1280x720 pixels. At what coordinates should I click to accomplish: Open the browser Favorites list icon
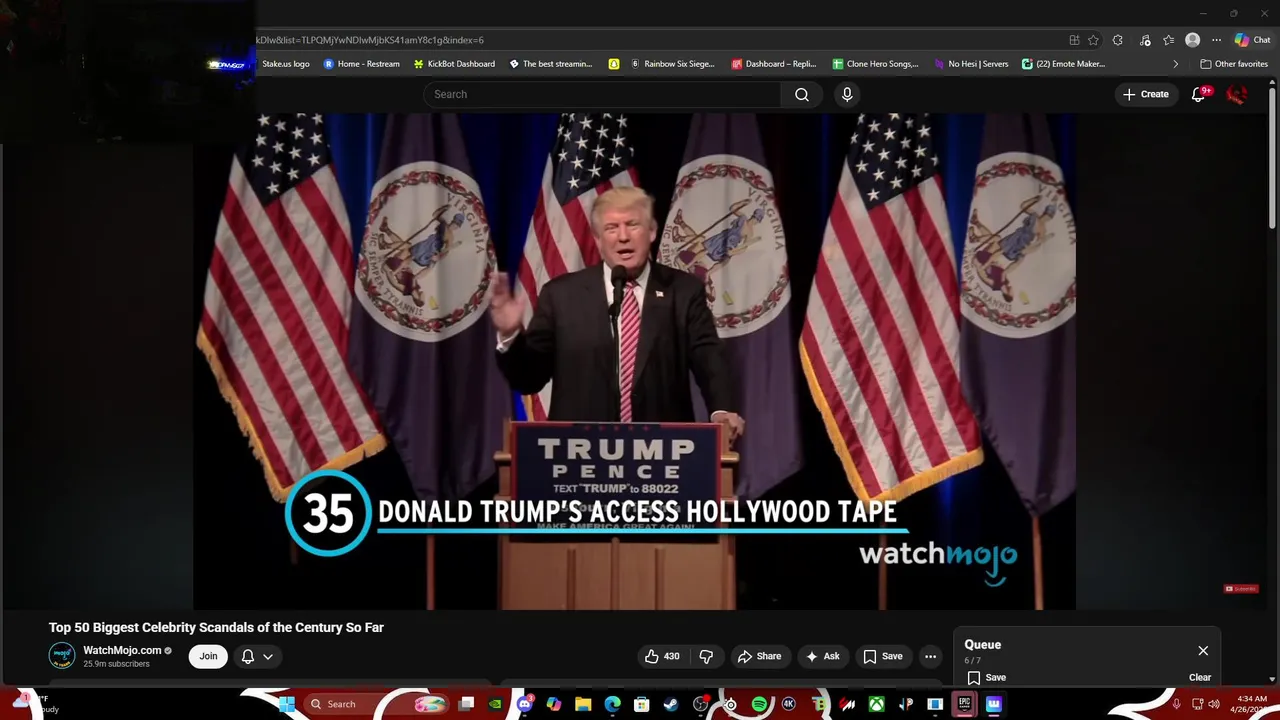click(x=1169, y=40)
